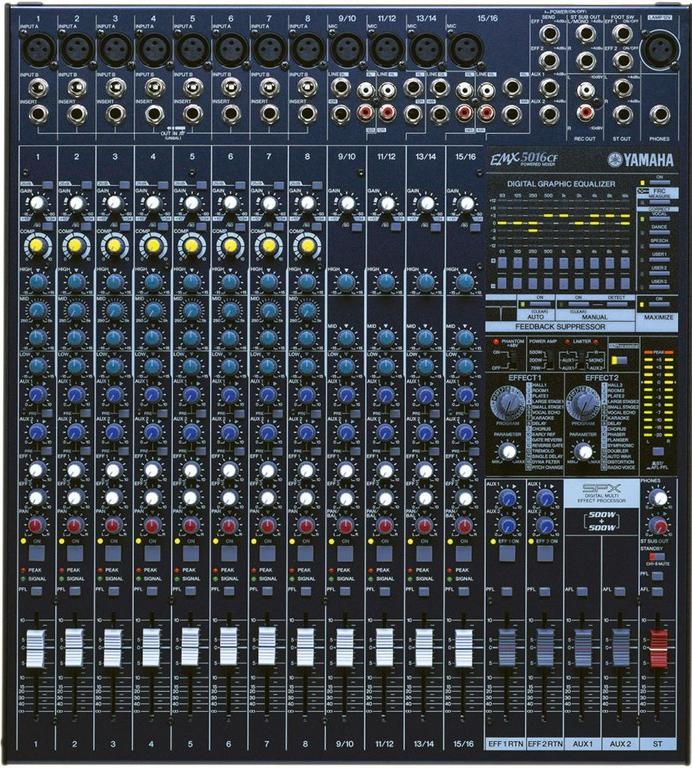The image size is (692, 768).
Task: Click the red PAN knob on channel 2
Action: (x=74, y=525)
